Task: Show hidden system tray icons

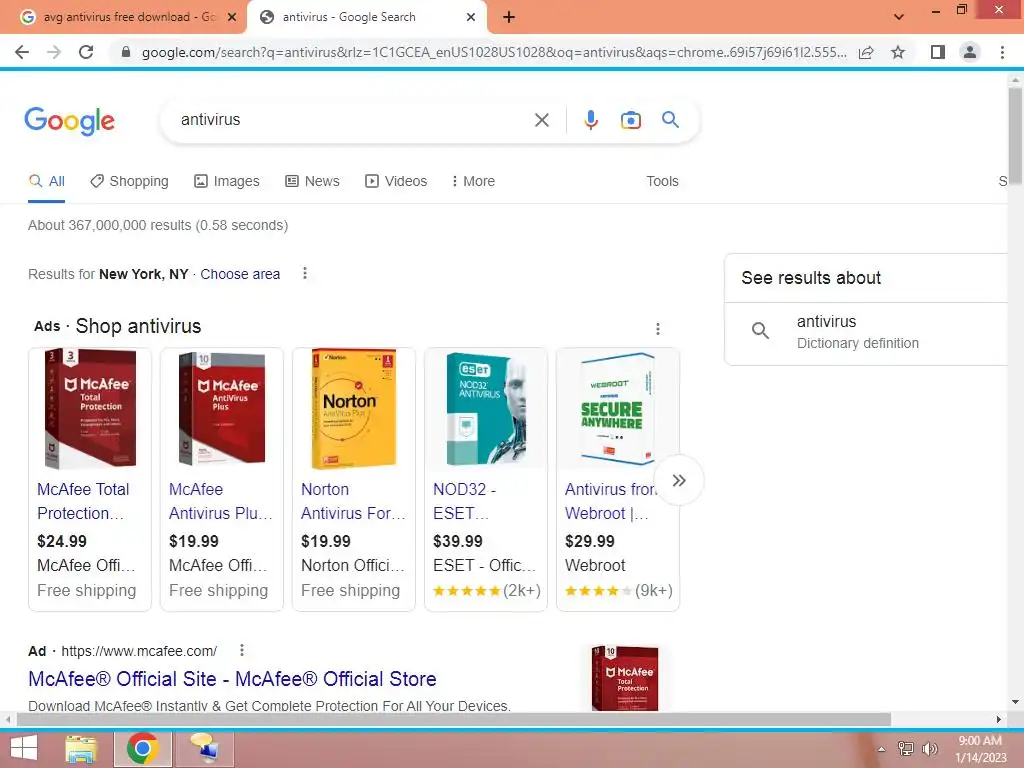Action: coord(882,748)
